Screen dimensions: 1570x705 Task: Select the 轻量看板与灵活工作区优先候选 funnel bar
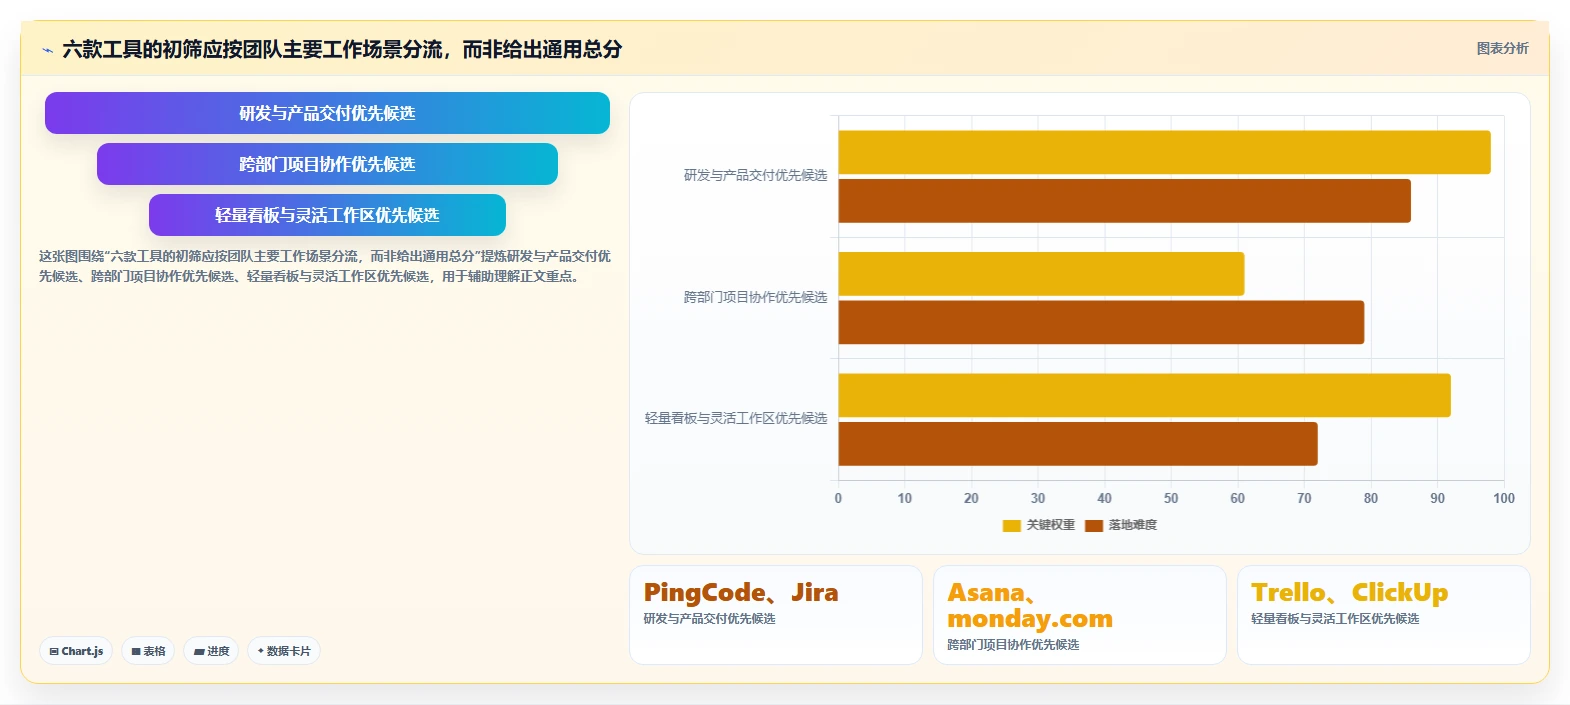click(x=327, y=215)
